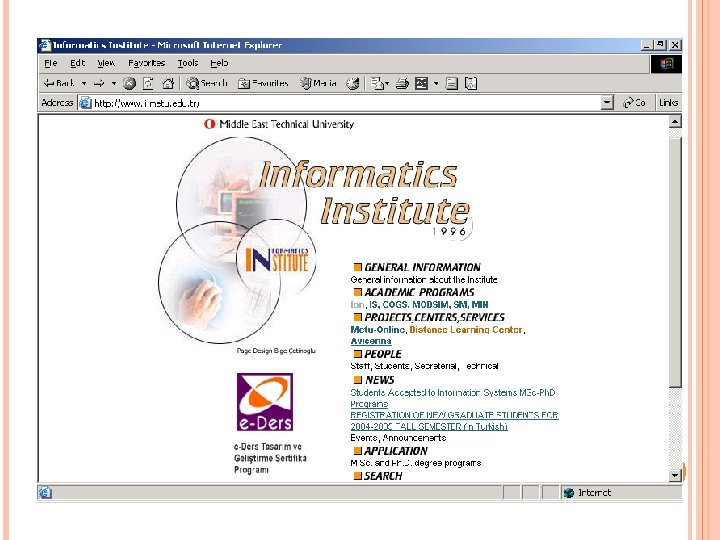Click the status bar page icon
Screen dimensions: 720x540
point(45,493)
